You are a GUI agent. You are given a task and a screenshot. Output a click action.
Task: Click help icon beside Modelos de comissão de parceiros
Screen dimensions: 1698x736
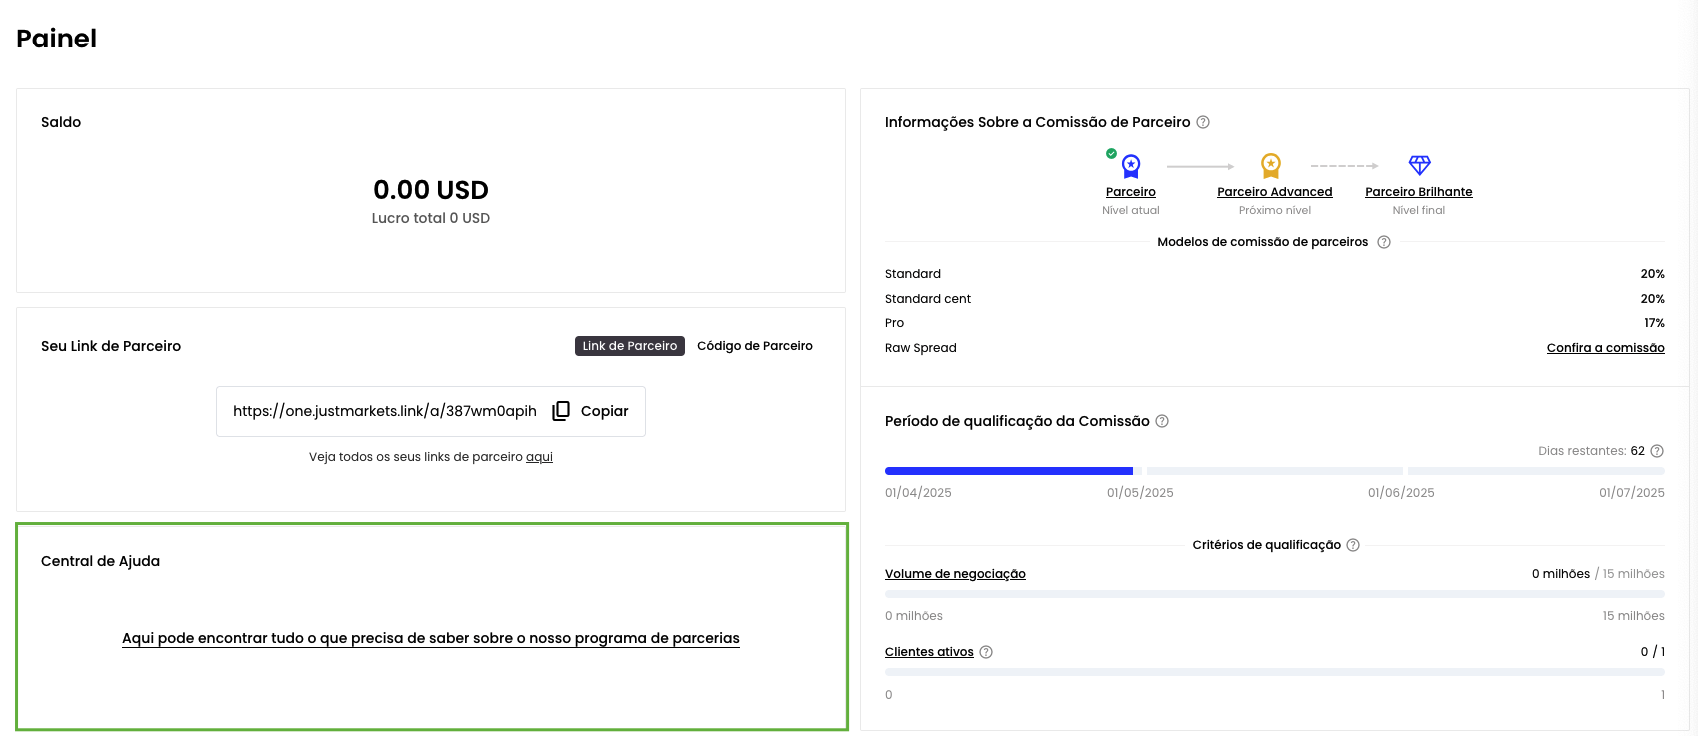click(1384, 242)
